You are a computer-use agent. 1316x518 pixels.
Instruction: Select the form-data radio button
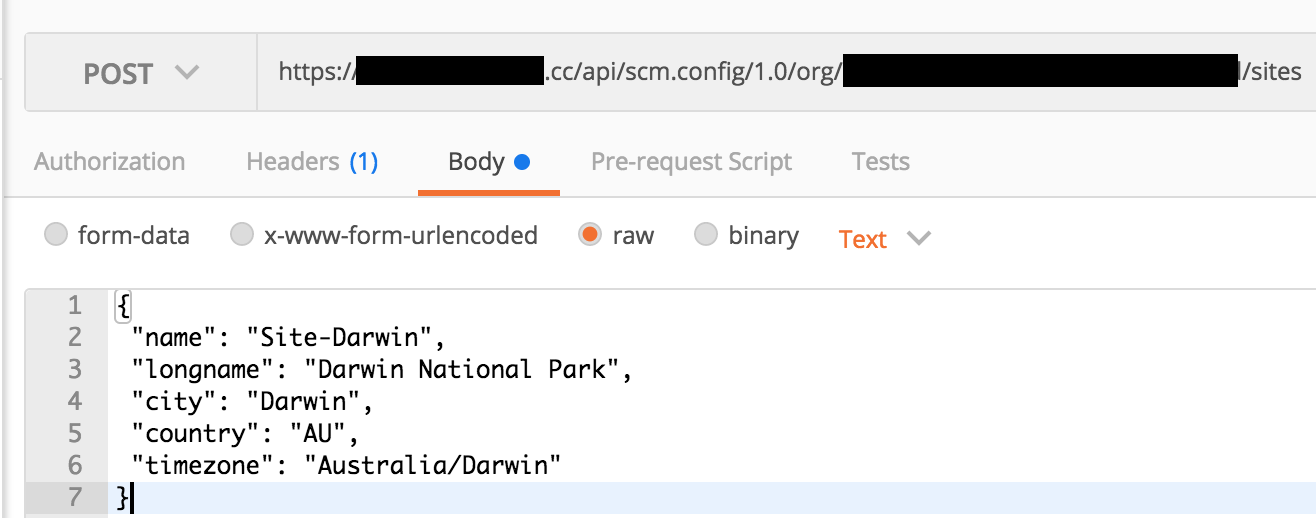pos(58,236)
